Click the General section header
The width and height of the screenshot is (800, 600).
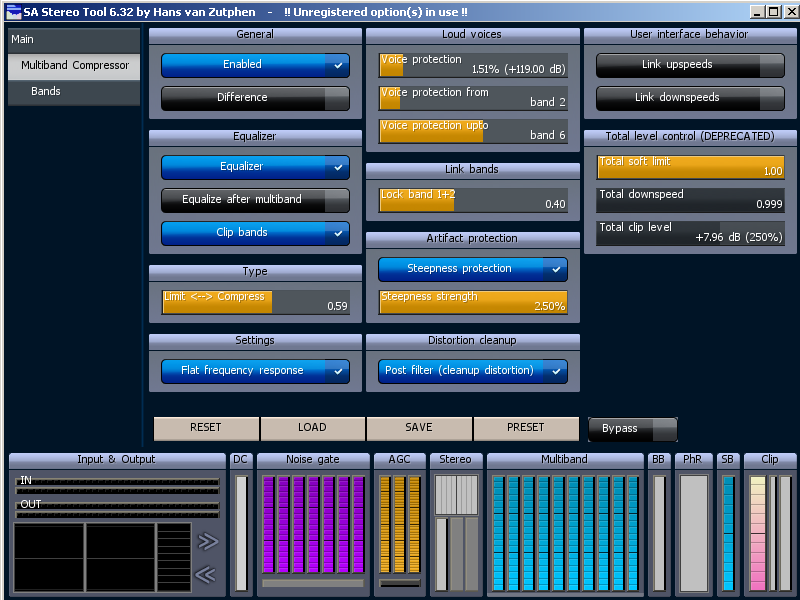[255, 35]
